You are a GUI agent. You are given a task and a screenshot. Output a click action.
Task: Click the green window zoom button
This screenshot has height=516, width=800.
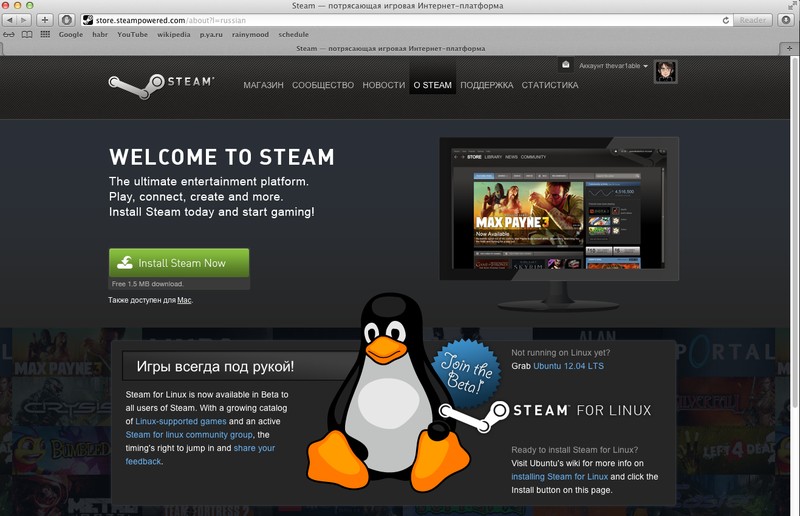(30, 5)
